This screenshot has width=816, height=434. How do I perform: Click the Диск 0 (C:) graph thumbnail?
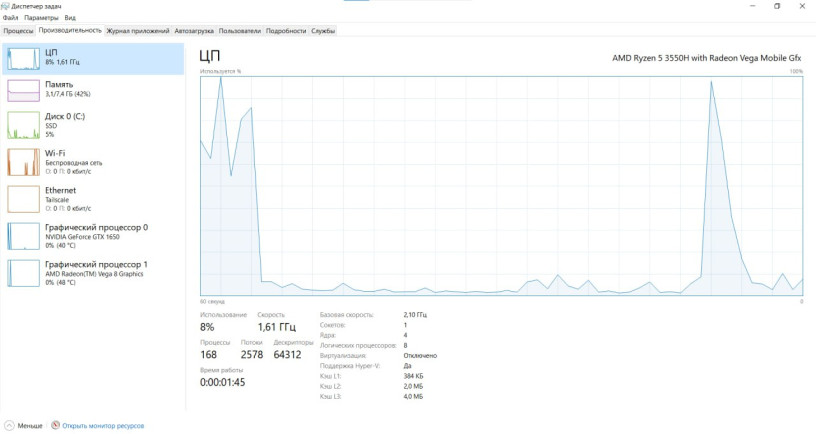[23, 125]
